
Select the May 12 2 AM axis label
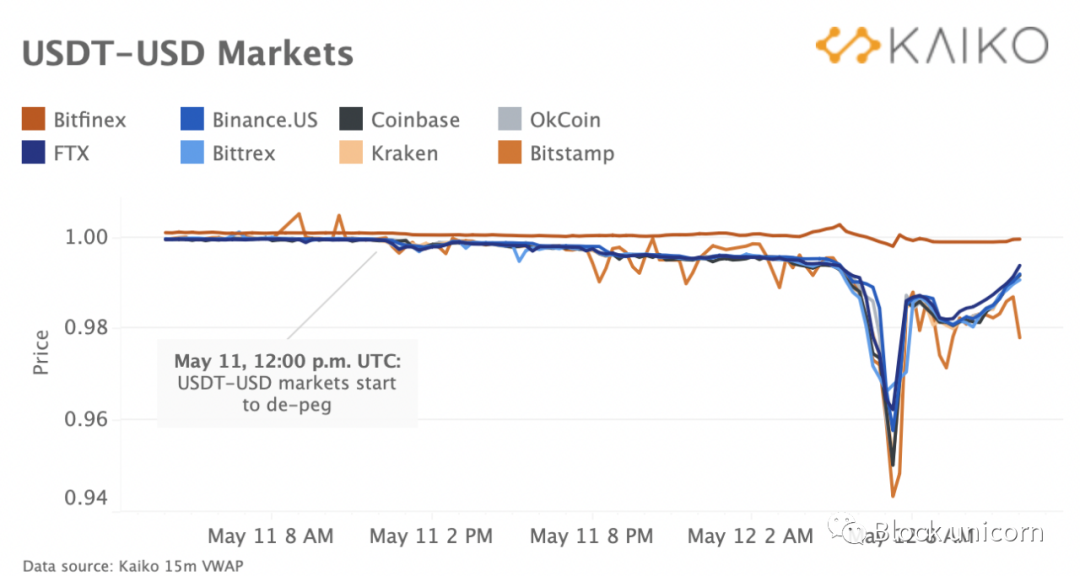[x=751, y=537]
